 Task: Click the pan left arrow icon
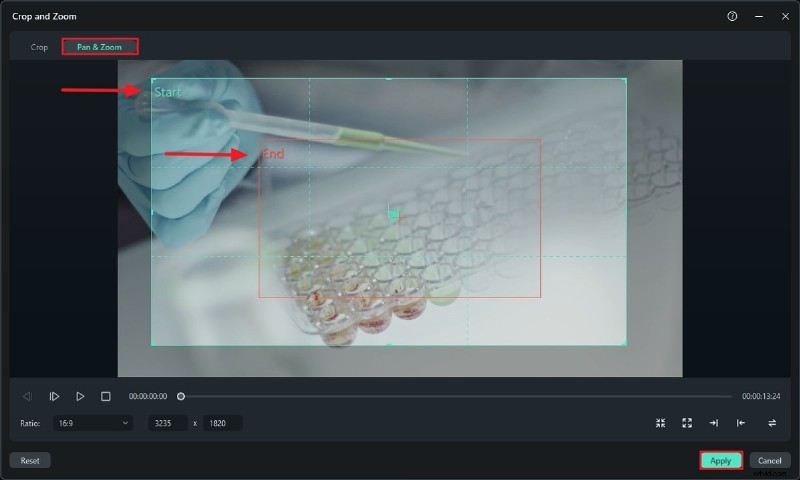[741, 423]
